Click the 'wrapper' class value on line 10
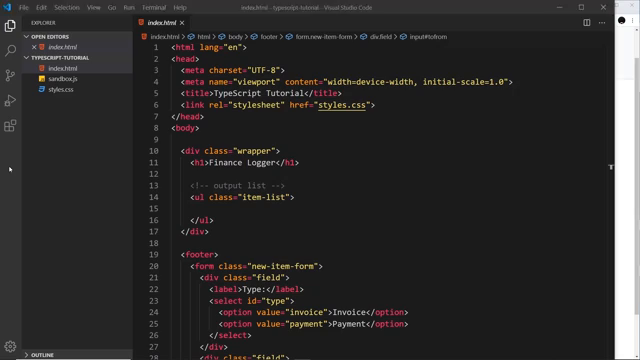The height and width of the screenshot is (360, 640). 256,151
